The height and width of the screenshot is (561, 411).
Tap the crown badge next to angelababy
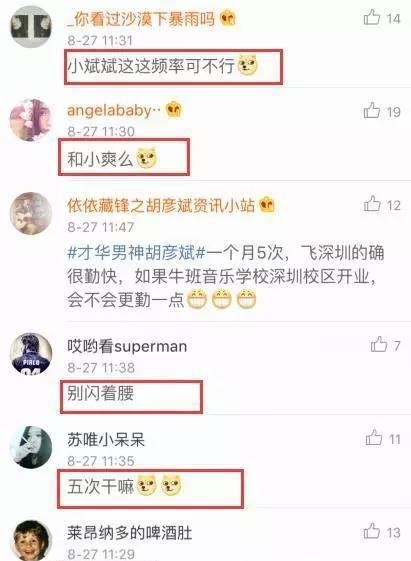(174, 109)
